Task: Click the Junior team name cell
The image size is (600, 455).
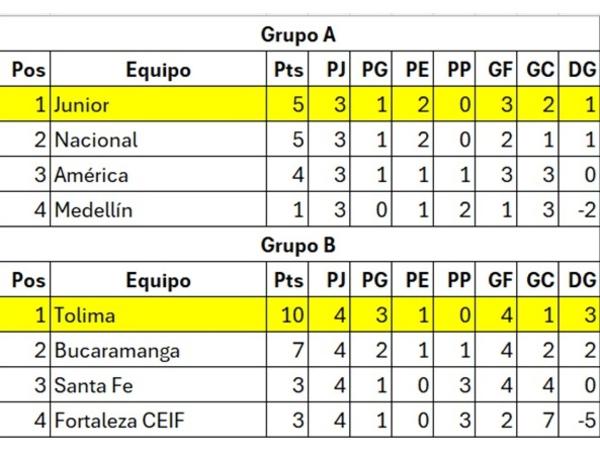Action: click(158, 105)
